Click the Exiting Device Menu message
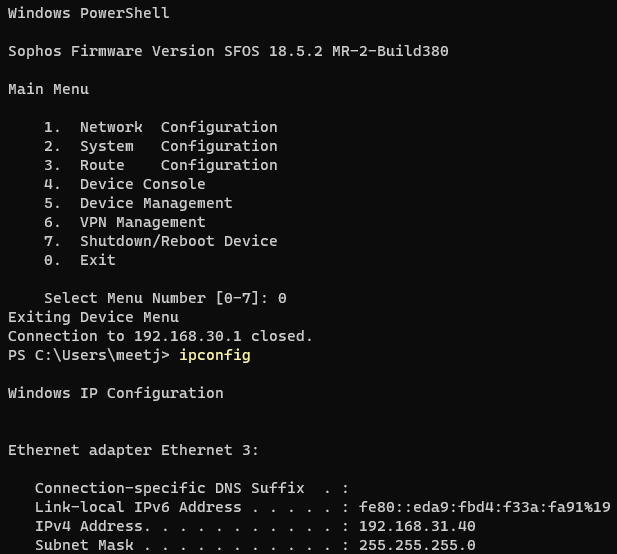Screen dimensions: 617x554 click(93, 317)
